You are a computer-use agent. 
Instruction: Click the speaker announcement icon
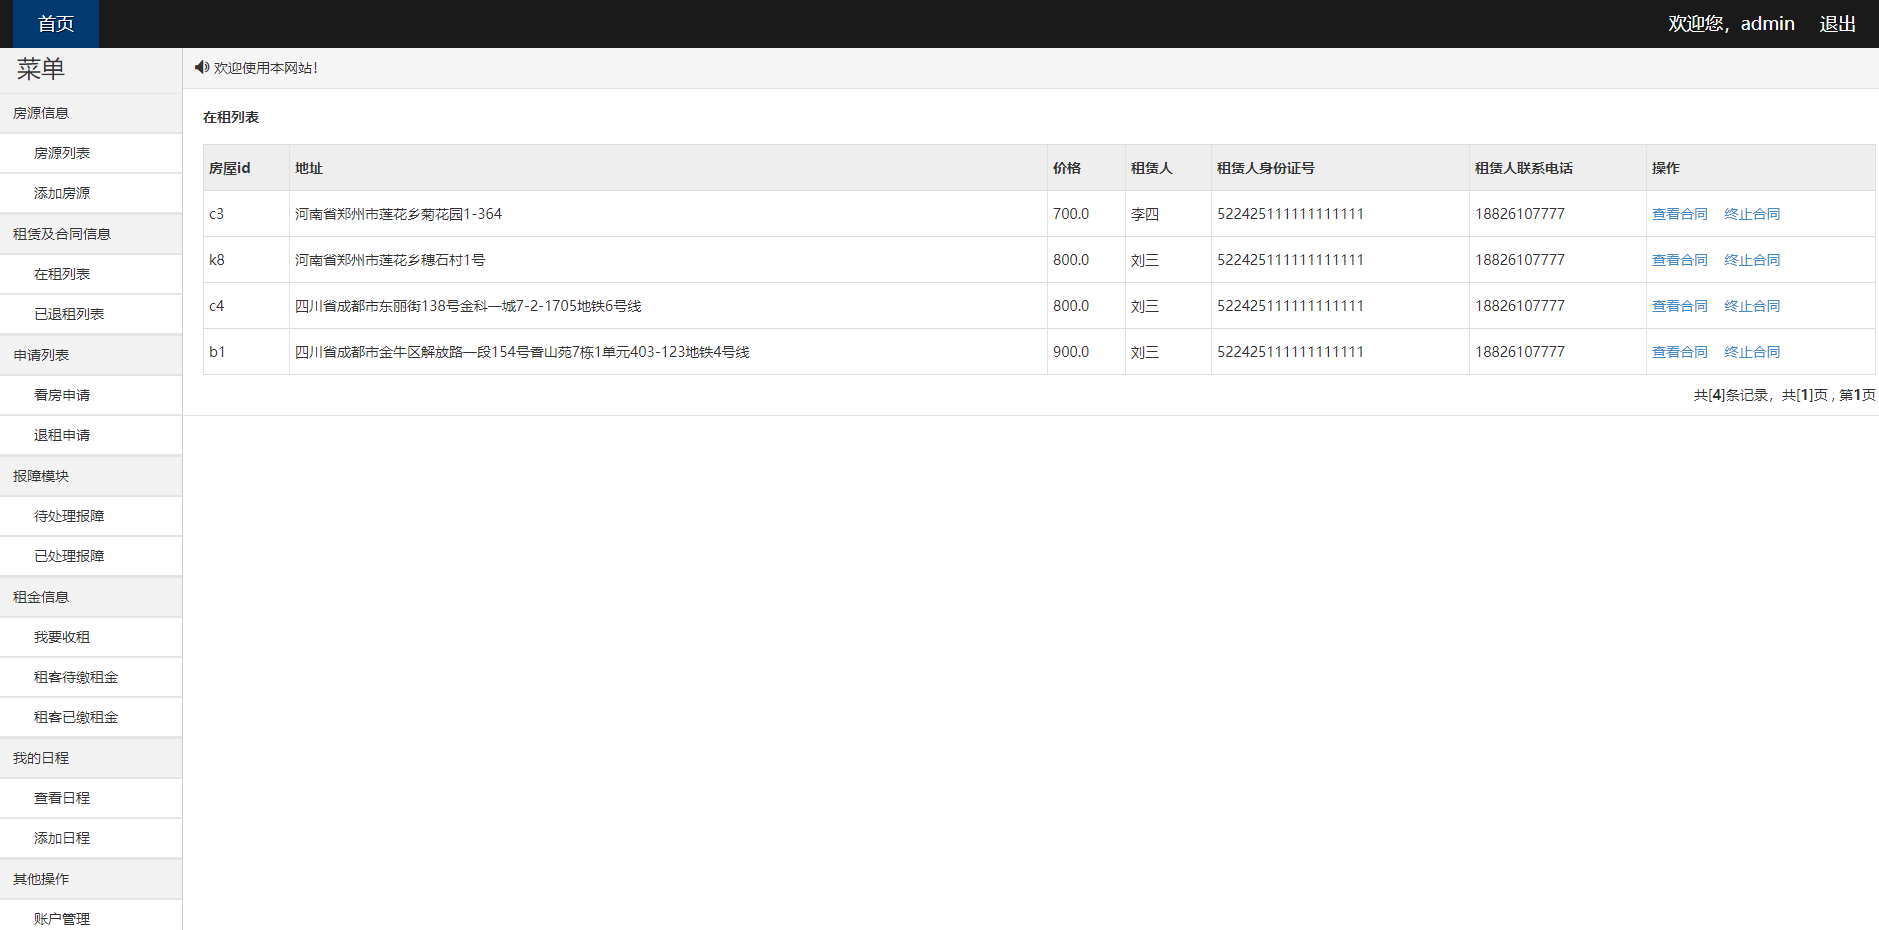point(201,67)
